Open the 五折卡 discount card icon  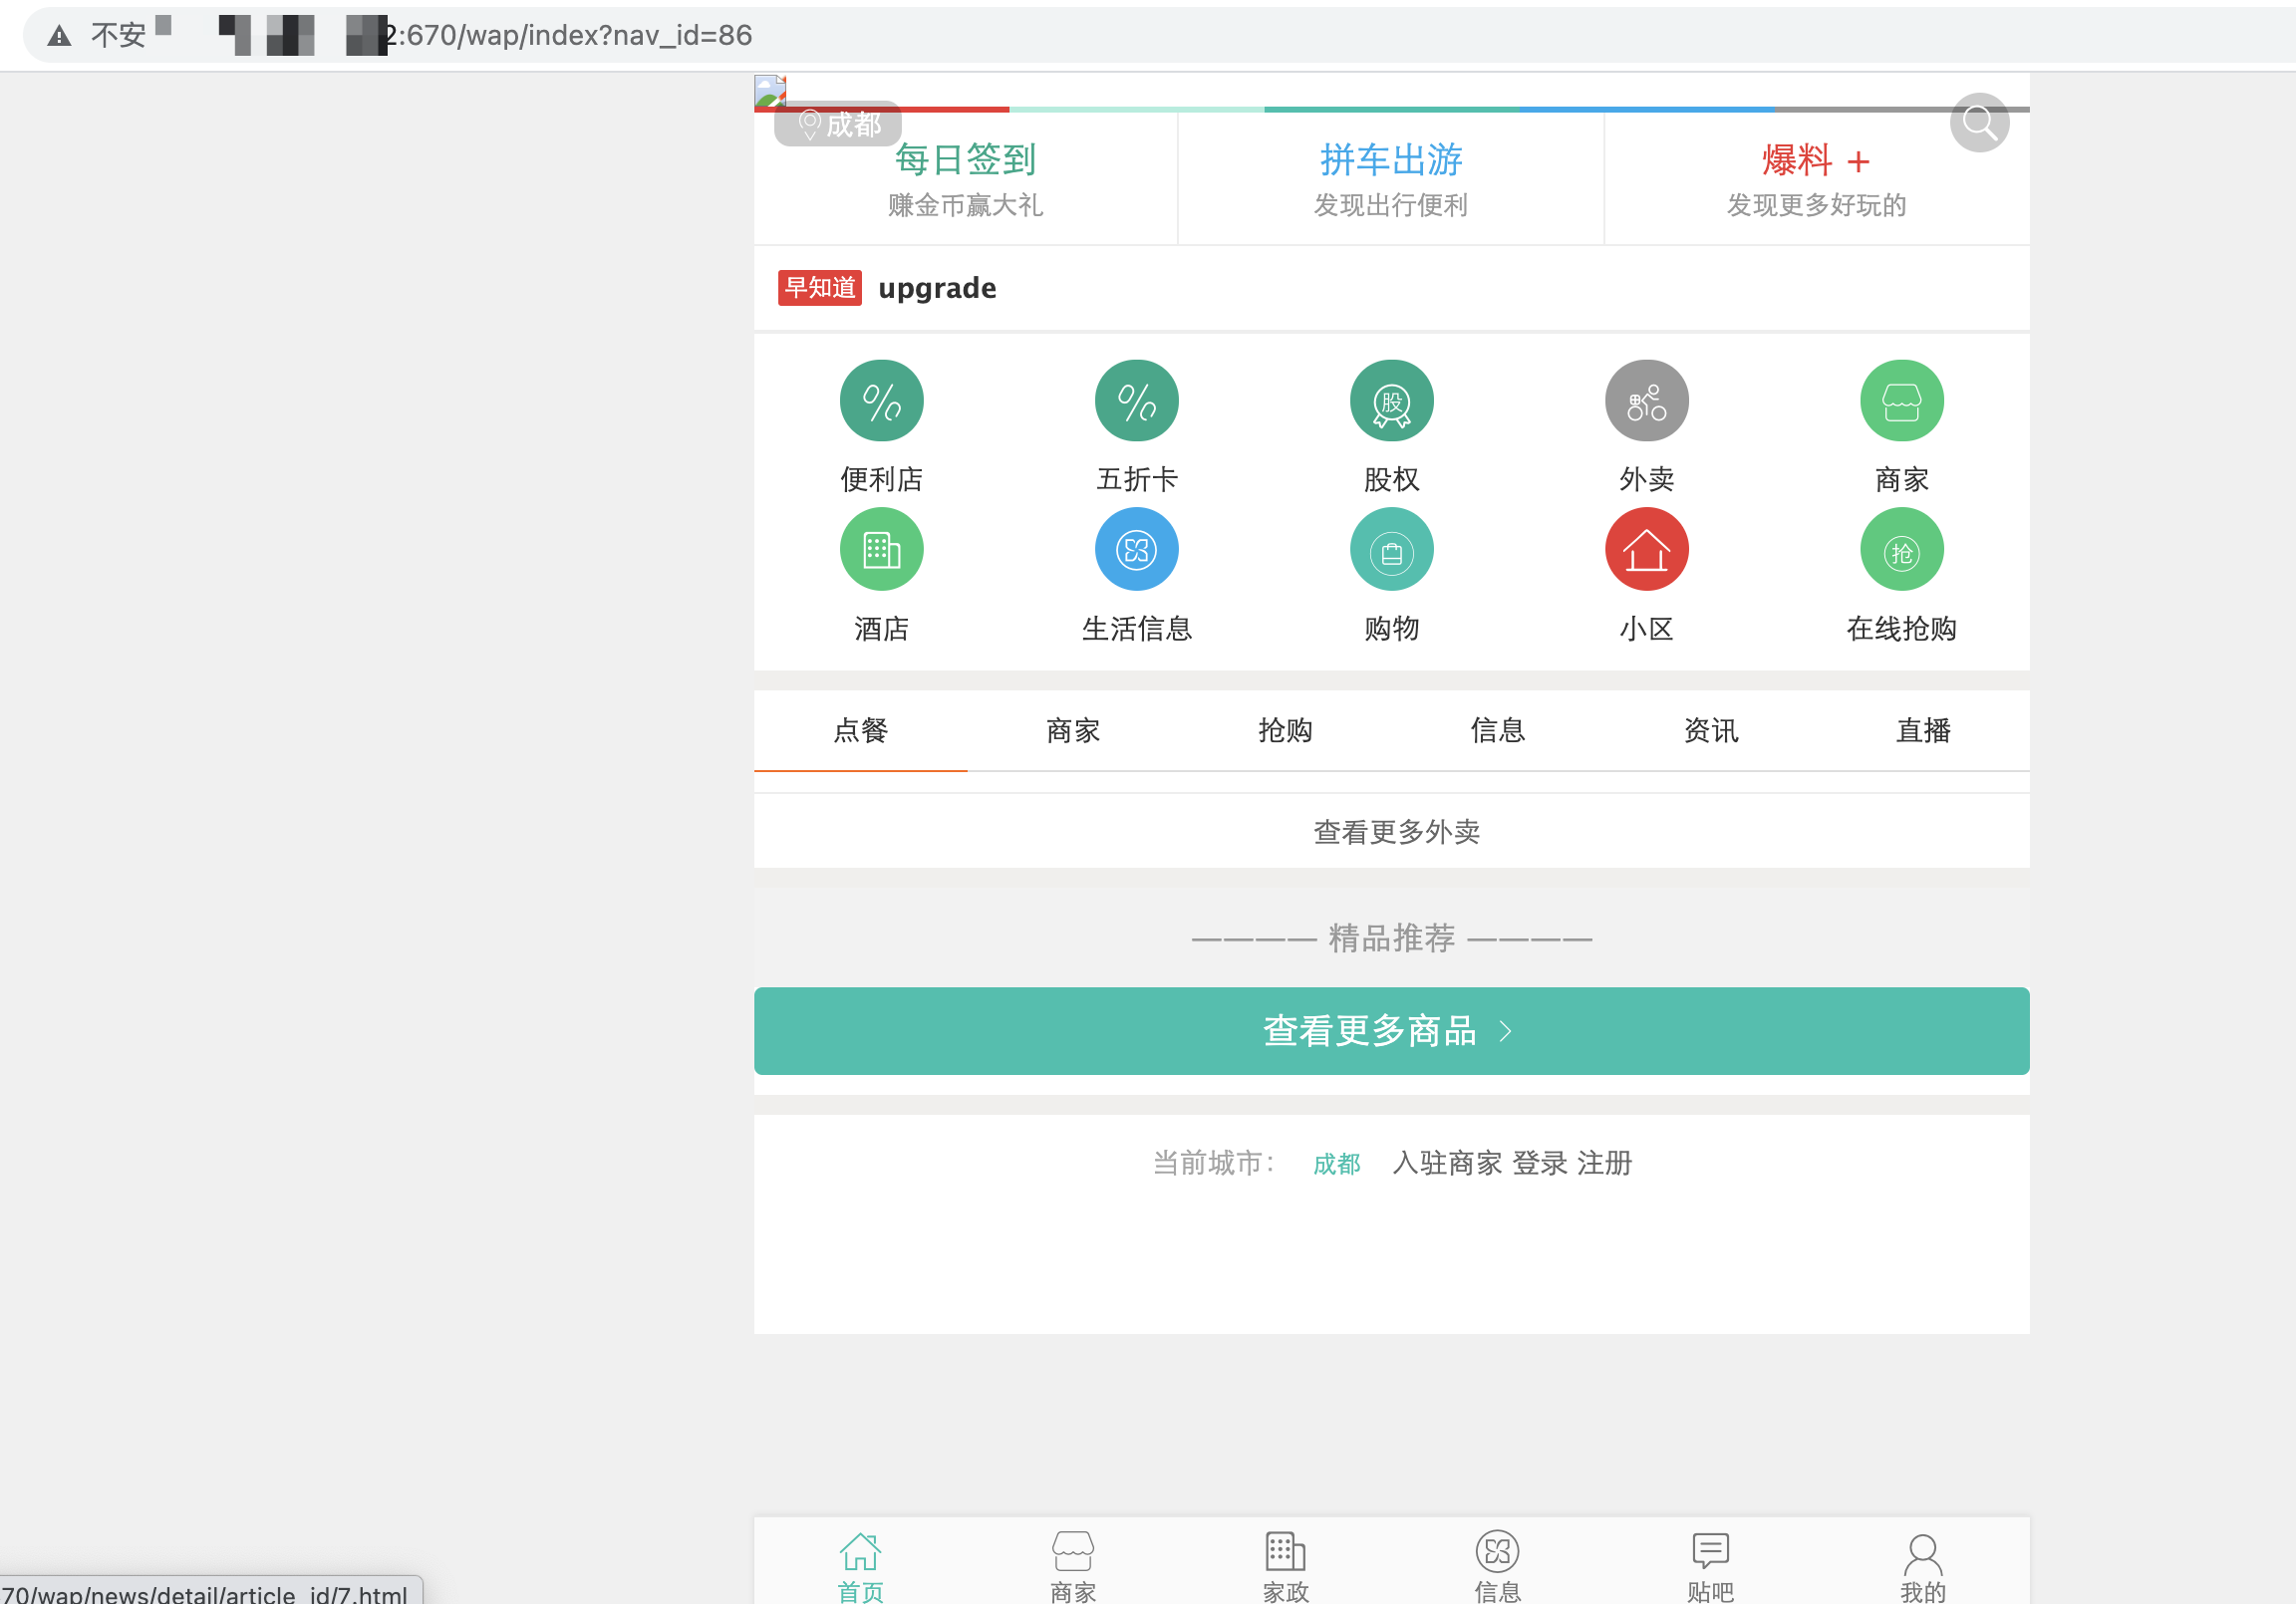[1136, 401]
